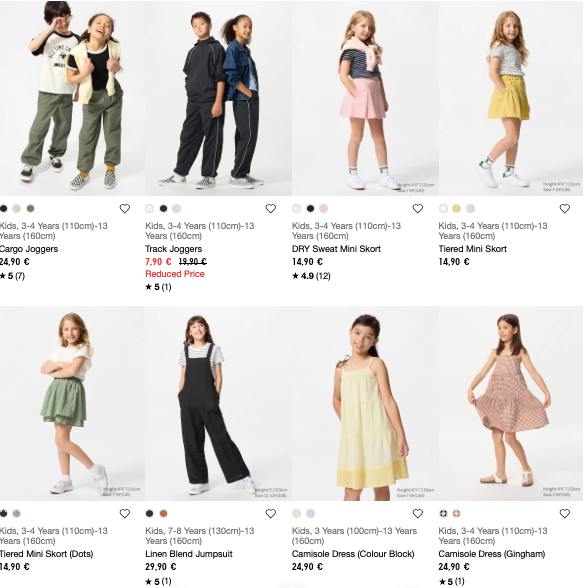Screen dimensions: 583x588
Task: Choose brown swatch for Linen Blend Jumpsuit
Action: (163, 513)
